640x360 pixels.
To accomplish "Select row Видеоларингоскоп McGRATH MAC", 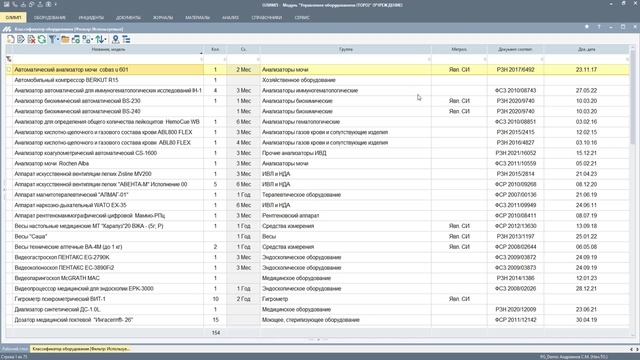I will [318, 278].
